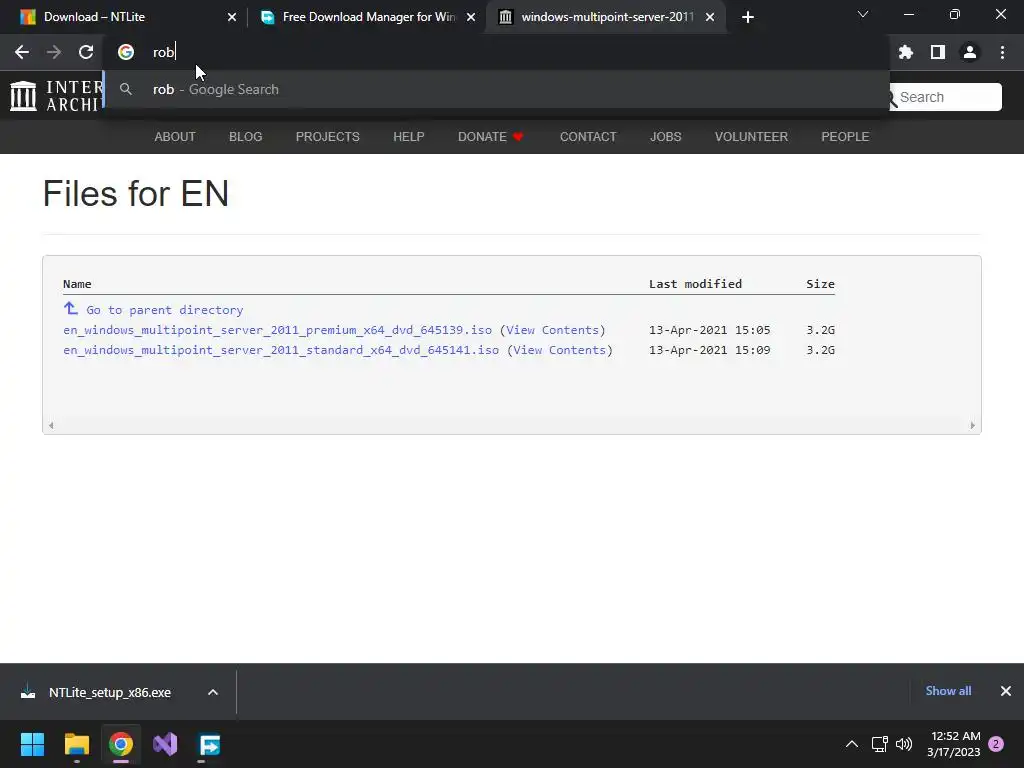
Task: Open Visual Studio from taskbar
Action: point(165,744)
